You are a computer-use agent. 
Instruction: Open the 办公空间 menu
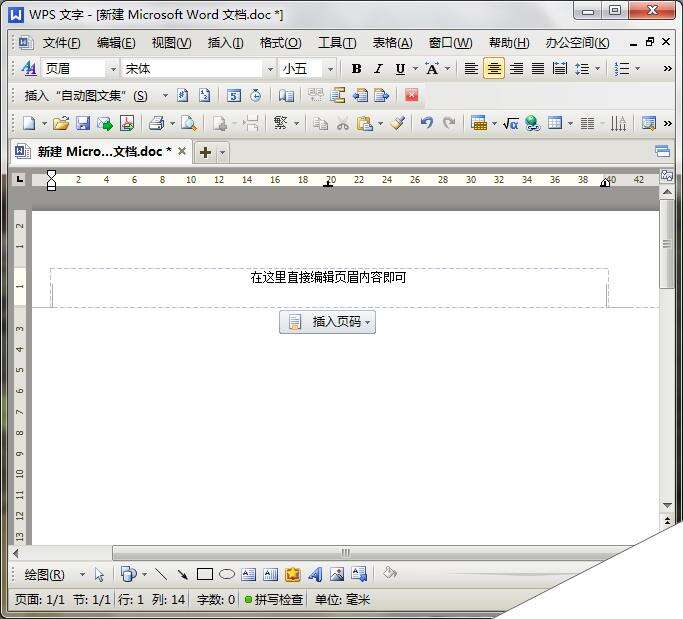(x=577, y=43)
